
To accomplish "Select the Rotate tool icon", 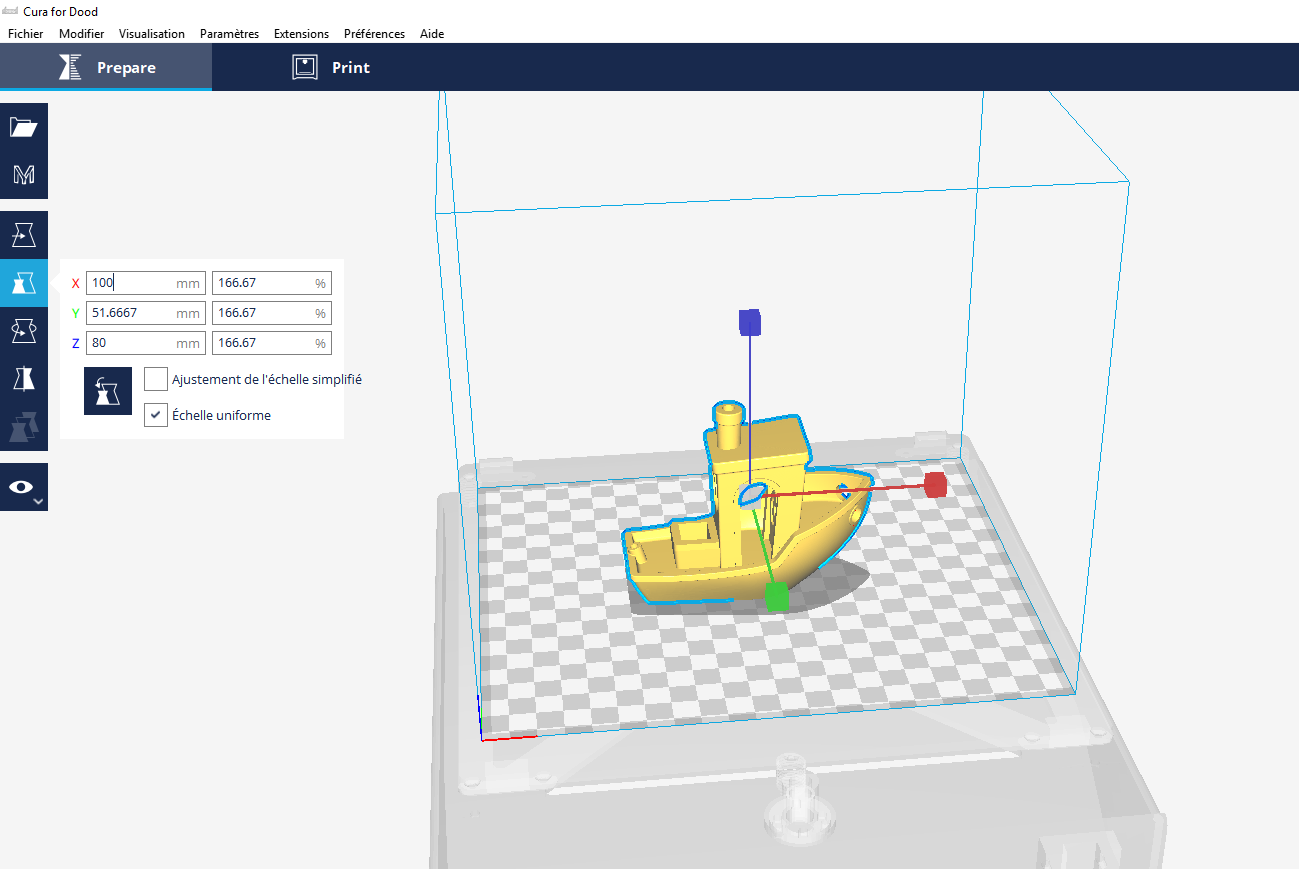I will (x=24, y=331).
